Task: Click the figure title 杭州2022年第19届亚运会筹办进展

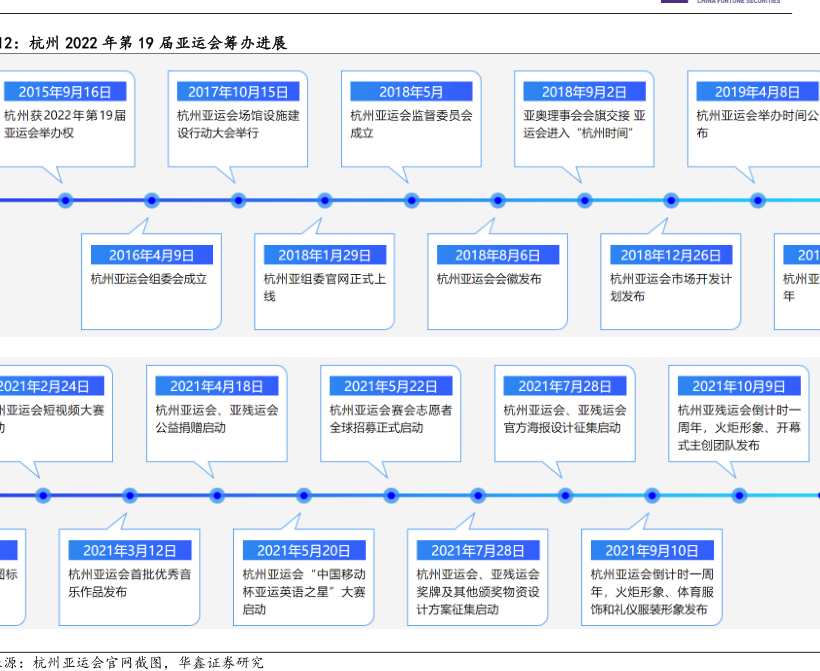Action: tap(158, 43)
